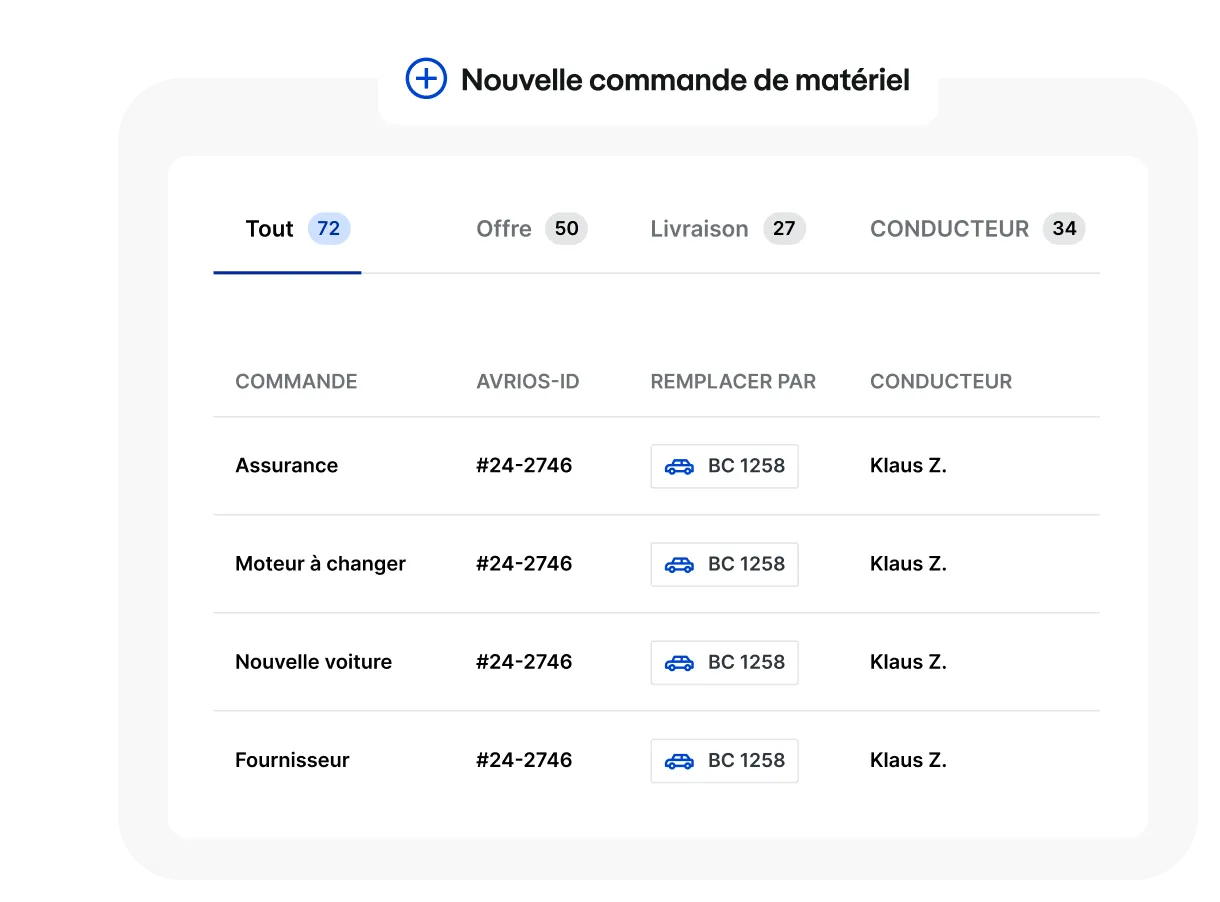Select the Assurance order row
1220x902 pixels.
click(656, 466)
